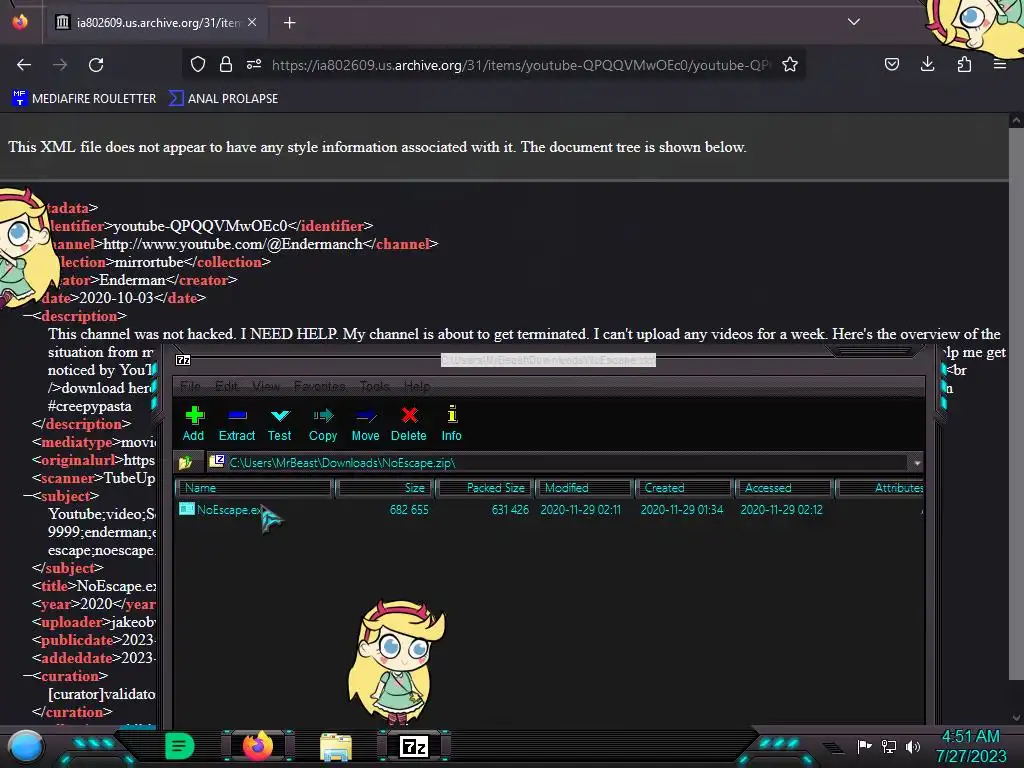Click the archive.org URL address field
1024x768 pixels.
point(521,65)
